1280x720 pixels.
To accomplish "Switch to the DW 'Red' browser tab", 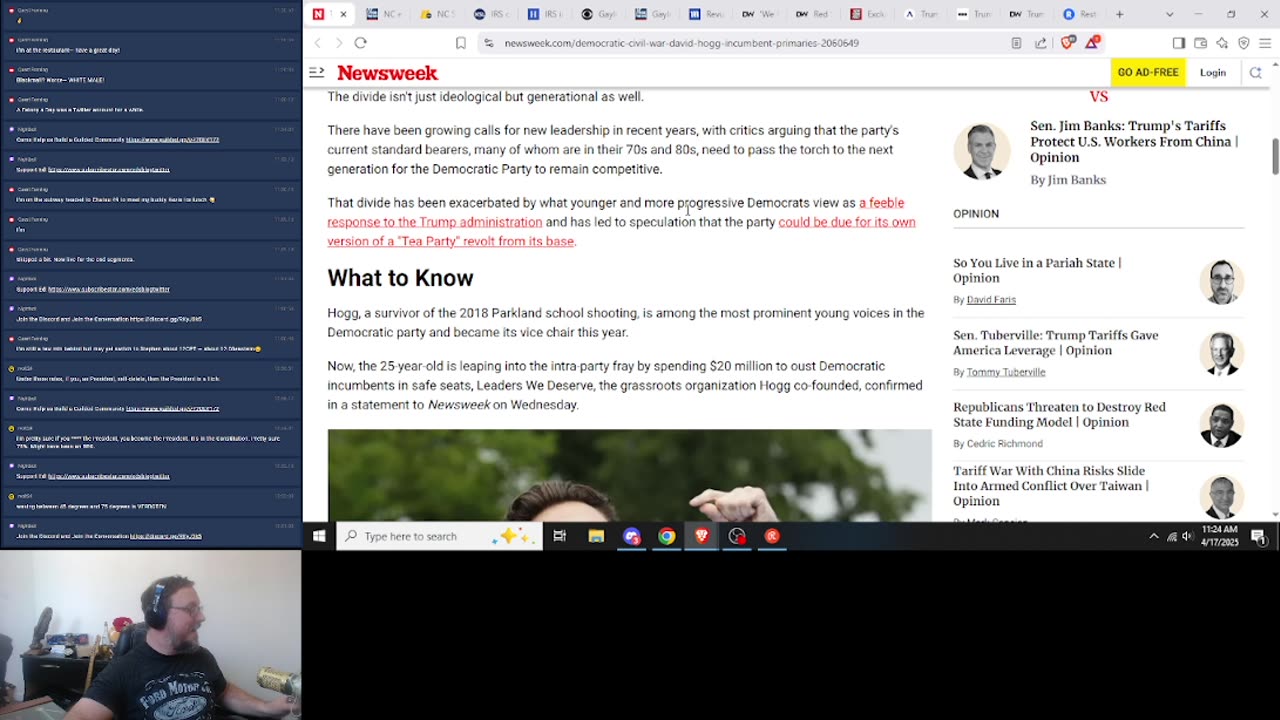I will coord(812,14).
